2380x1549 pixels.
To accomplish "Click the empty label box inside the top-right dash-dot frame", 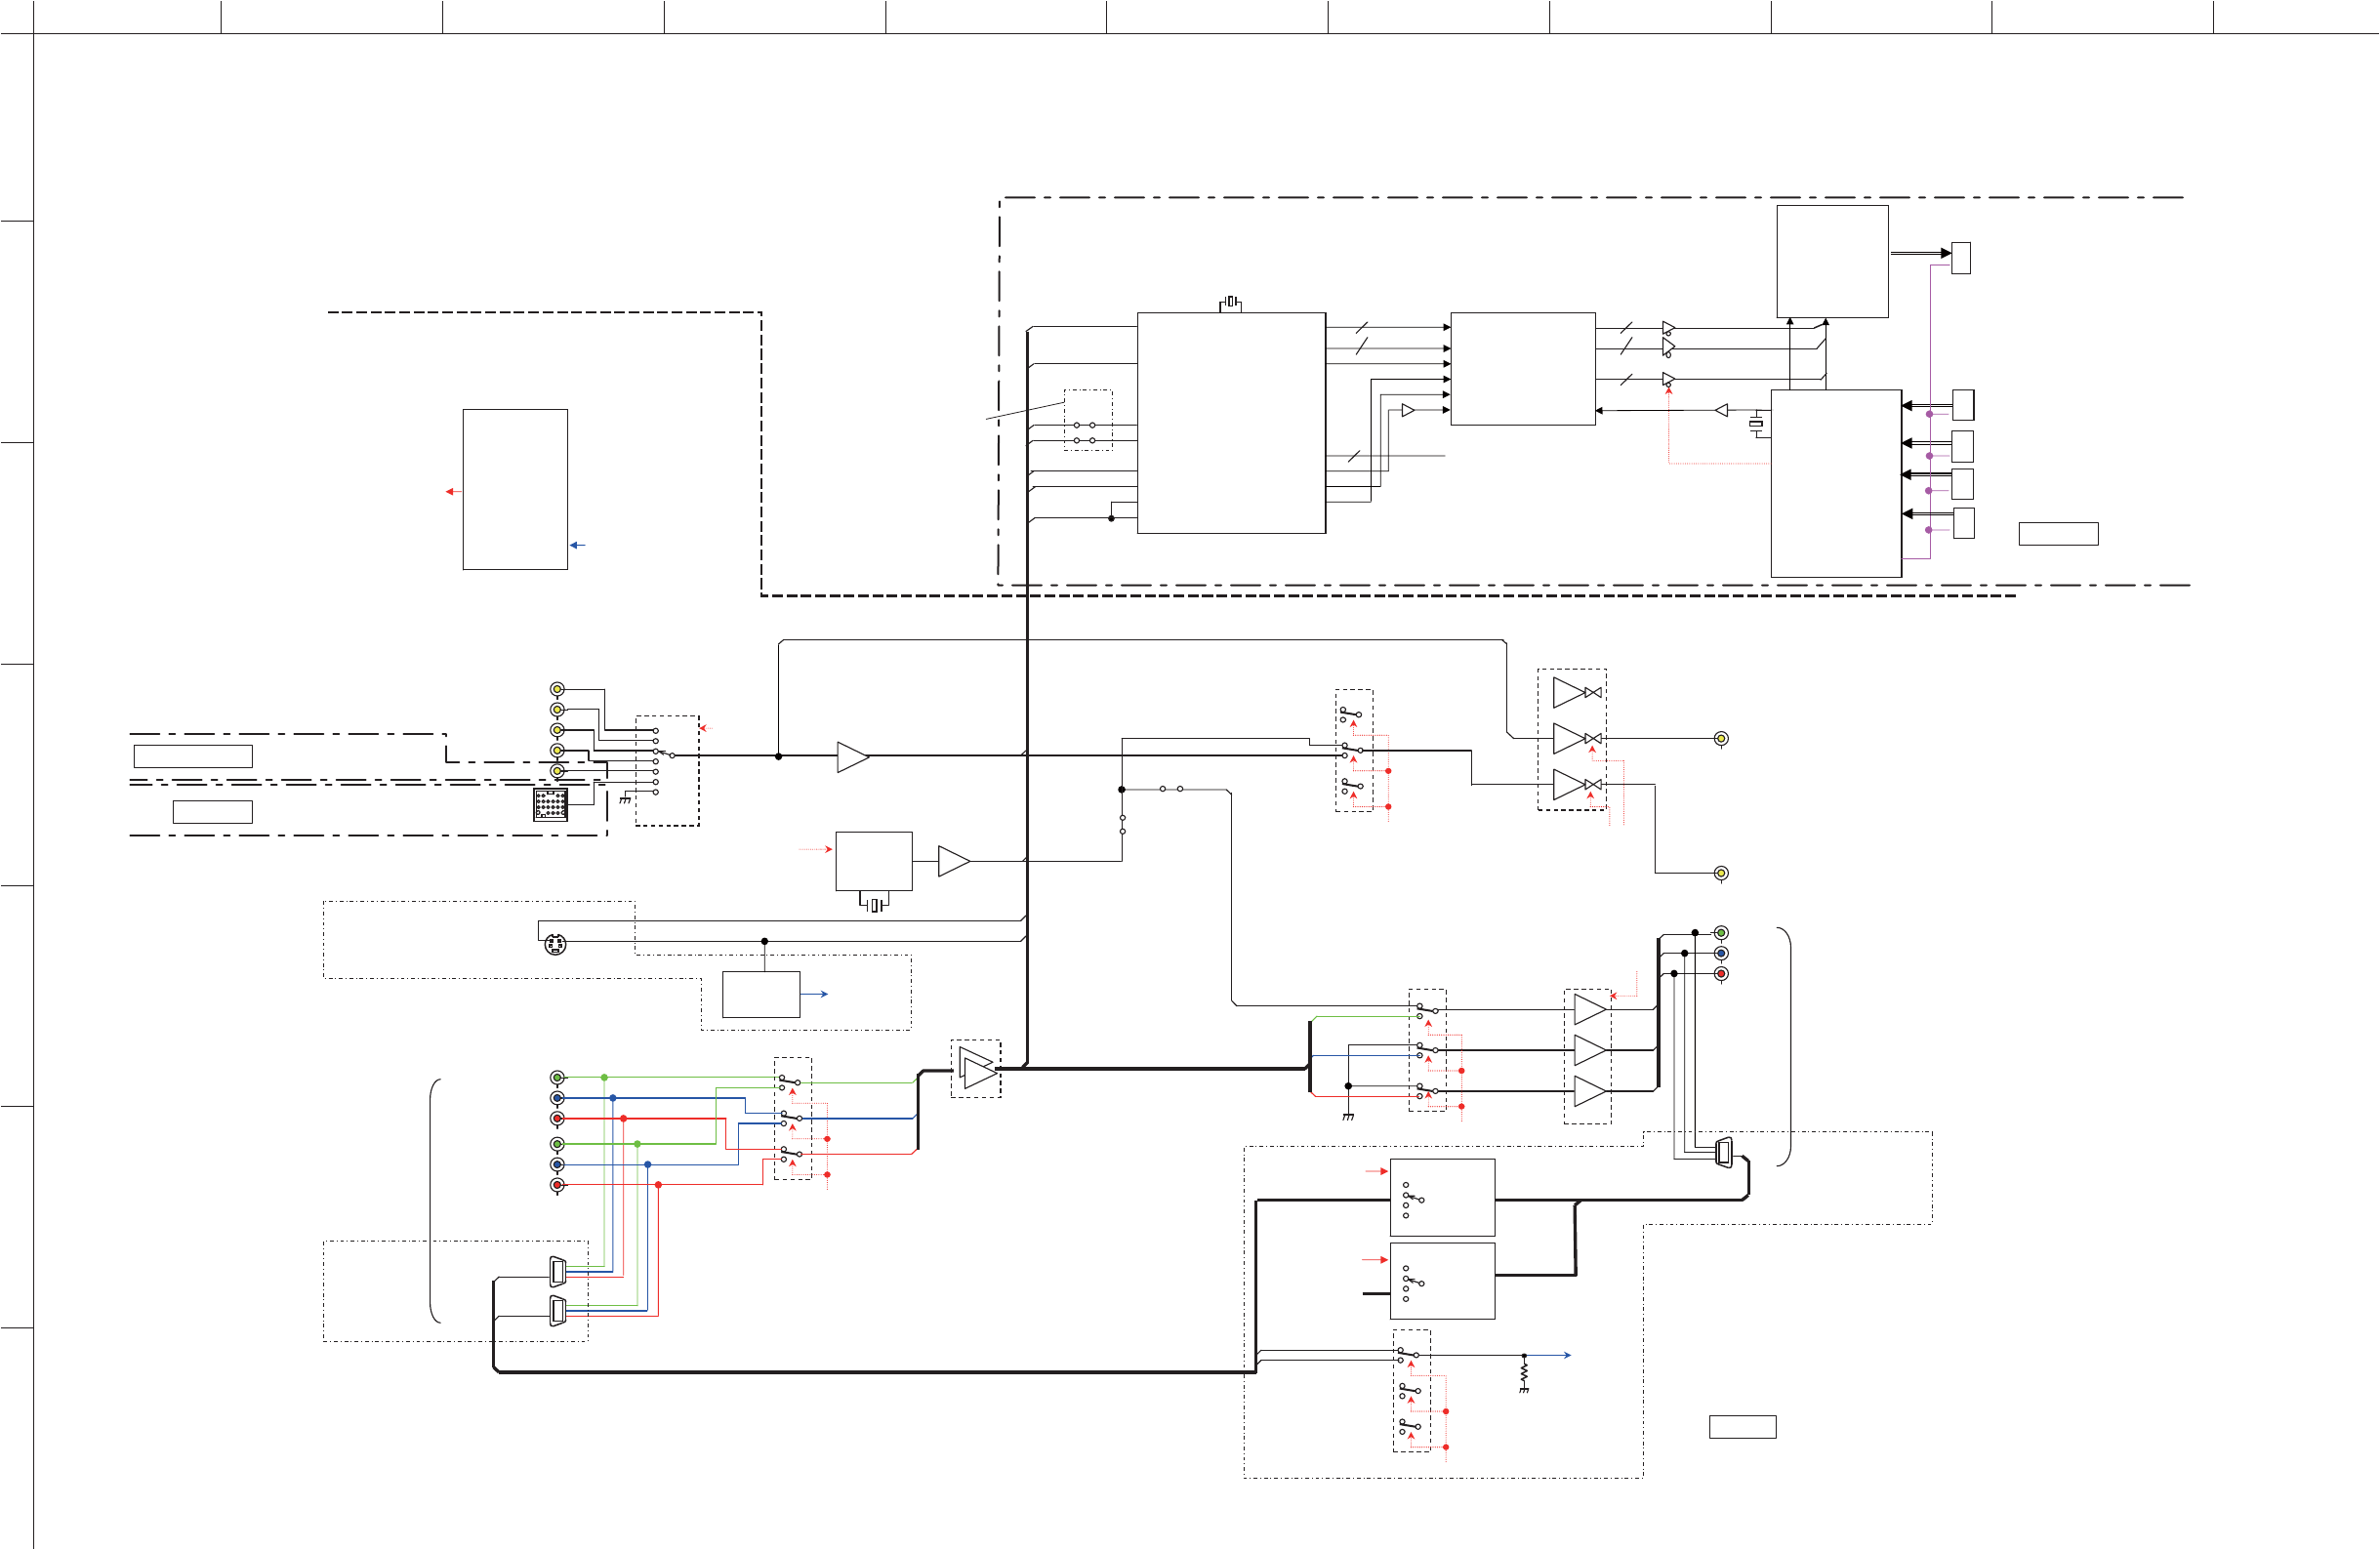I will pyautogui.click(x=2058, y=534).
